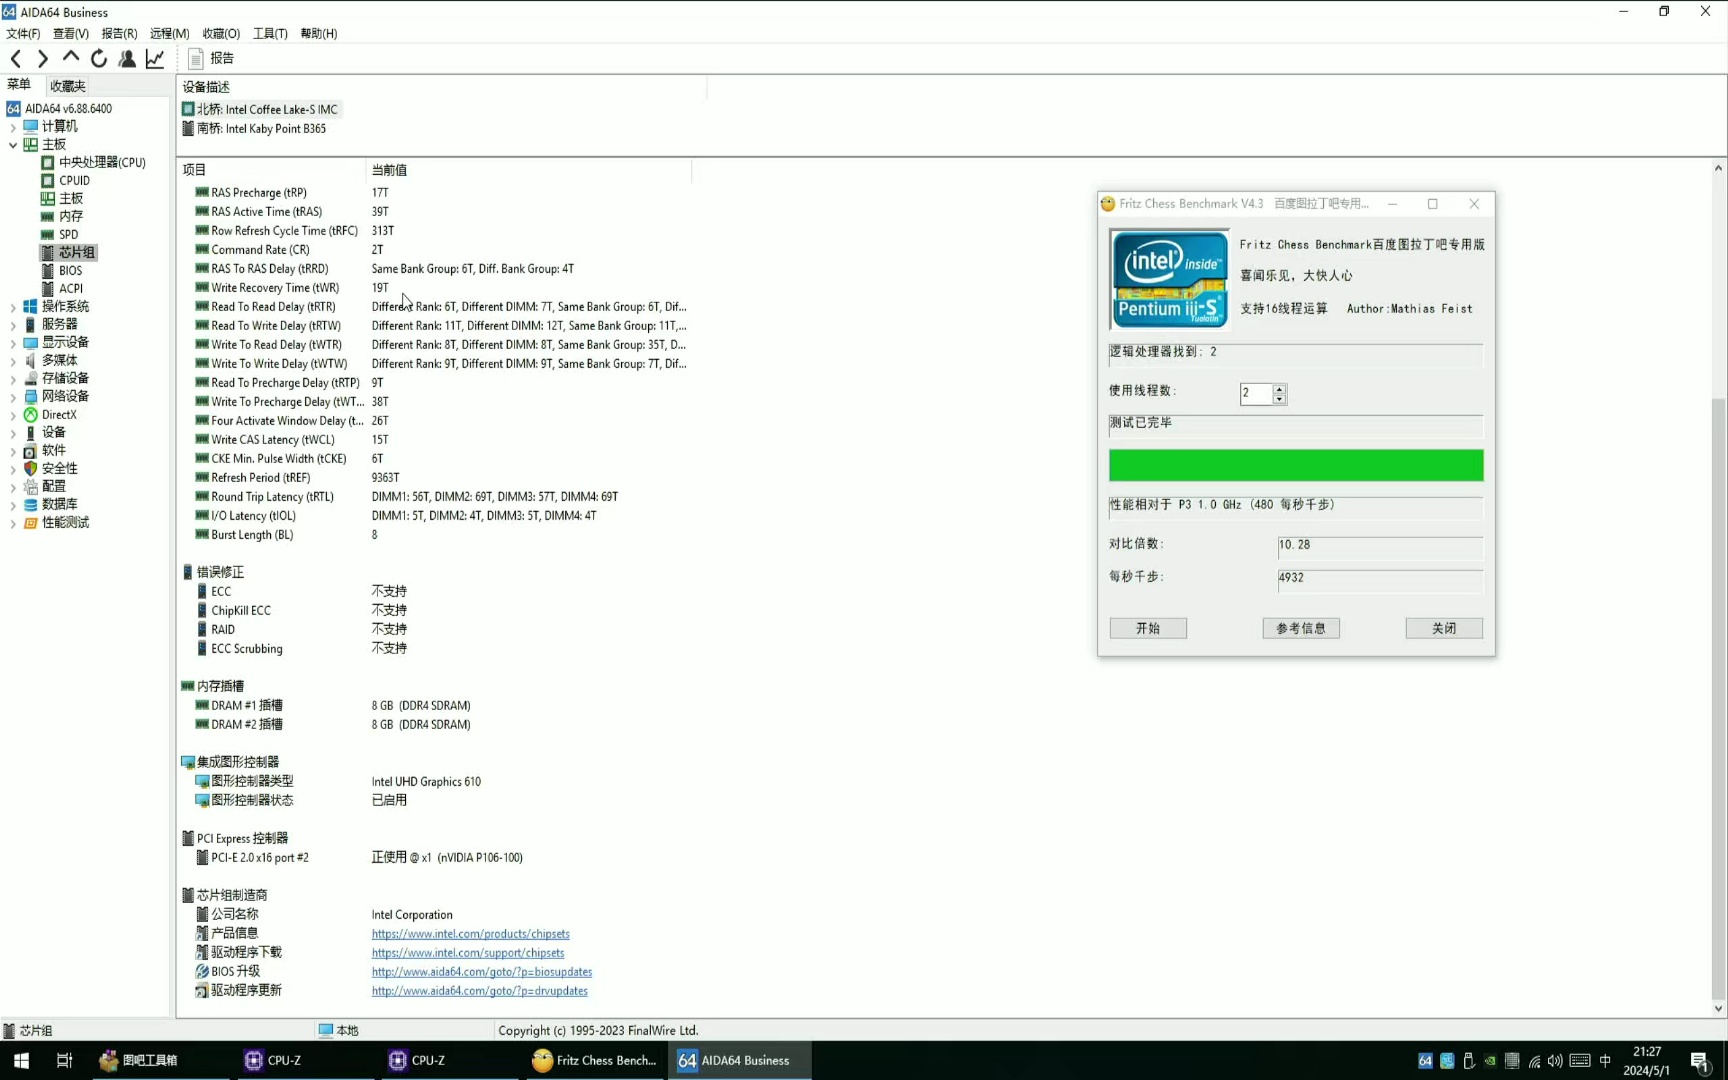Screen dimensions: 1728x1080
Task: Go up one level with the Up arrow
Action: [71, 59]
